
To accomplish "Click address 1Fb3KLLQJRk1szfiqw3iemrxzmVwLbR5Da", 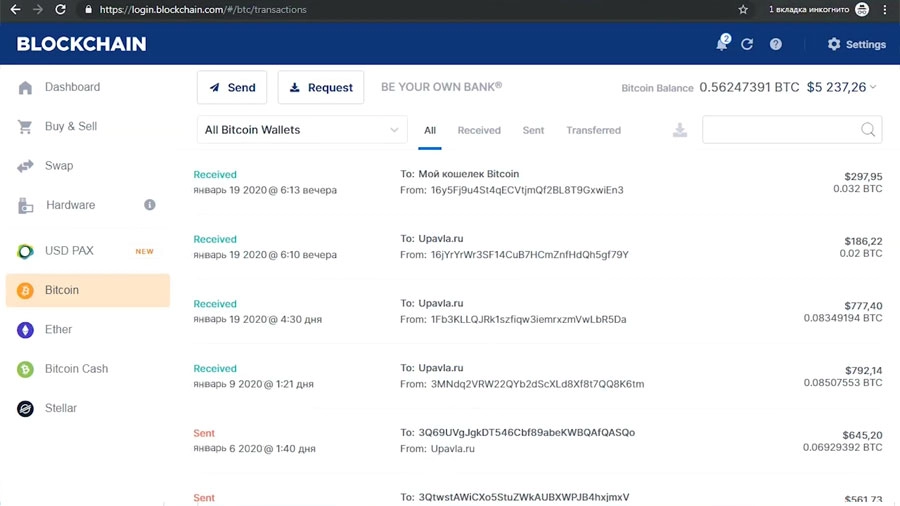I will 529,320.
